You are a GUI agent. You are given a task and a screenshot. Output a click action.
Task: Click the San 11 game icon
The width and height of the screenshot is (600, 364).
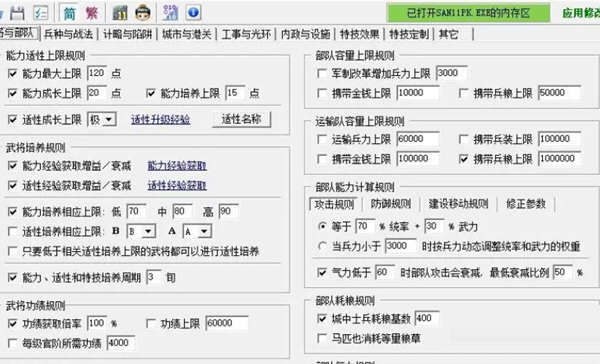point(120,13)
